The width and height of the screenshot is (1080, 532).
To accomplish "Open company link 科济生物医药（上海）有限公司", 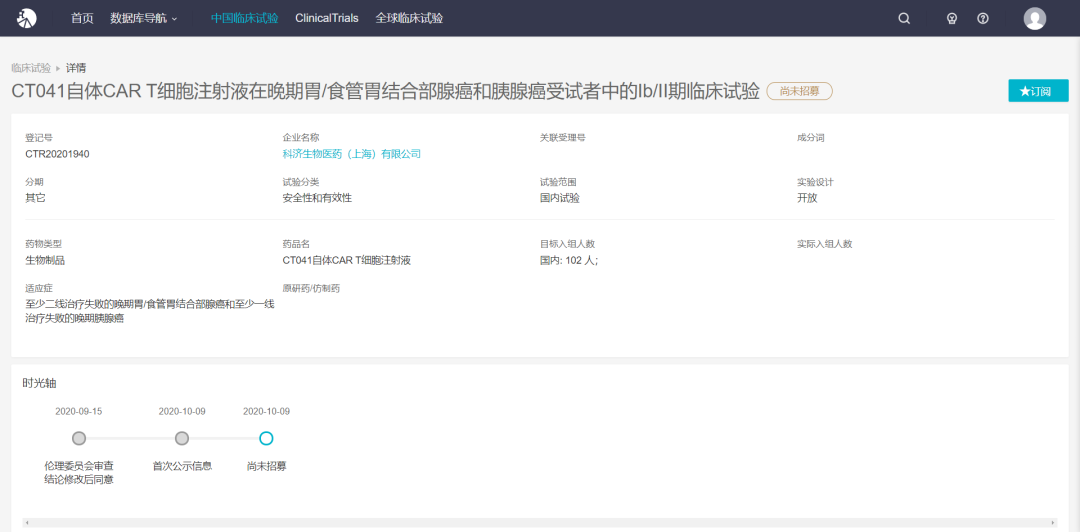I will pos(351,154).
